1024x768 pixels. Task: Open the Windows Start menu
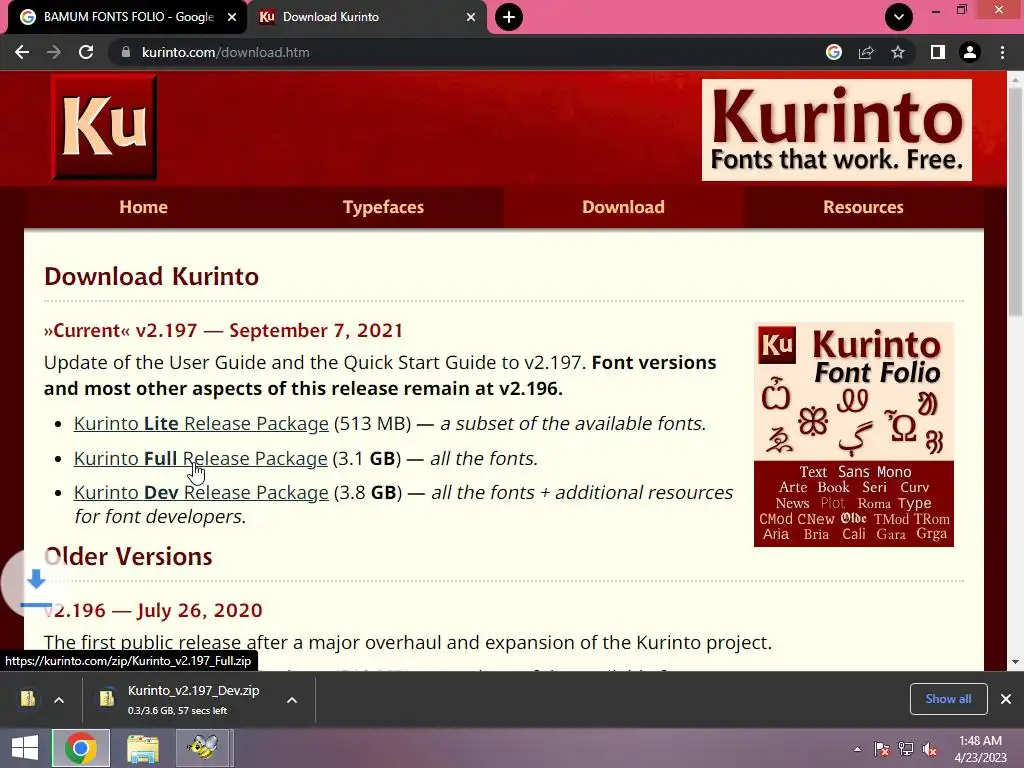[x=25, y=748]
